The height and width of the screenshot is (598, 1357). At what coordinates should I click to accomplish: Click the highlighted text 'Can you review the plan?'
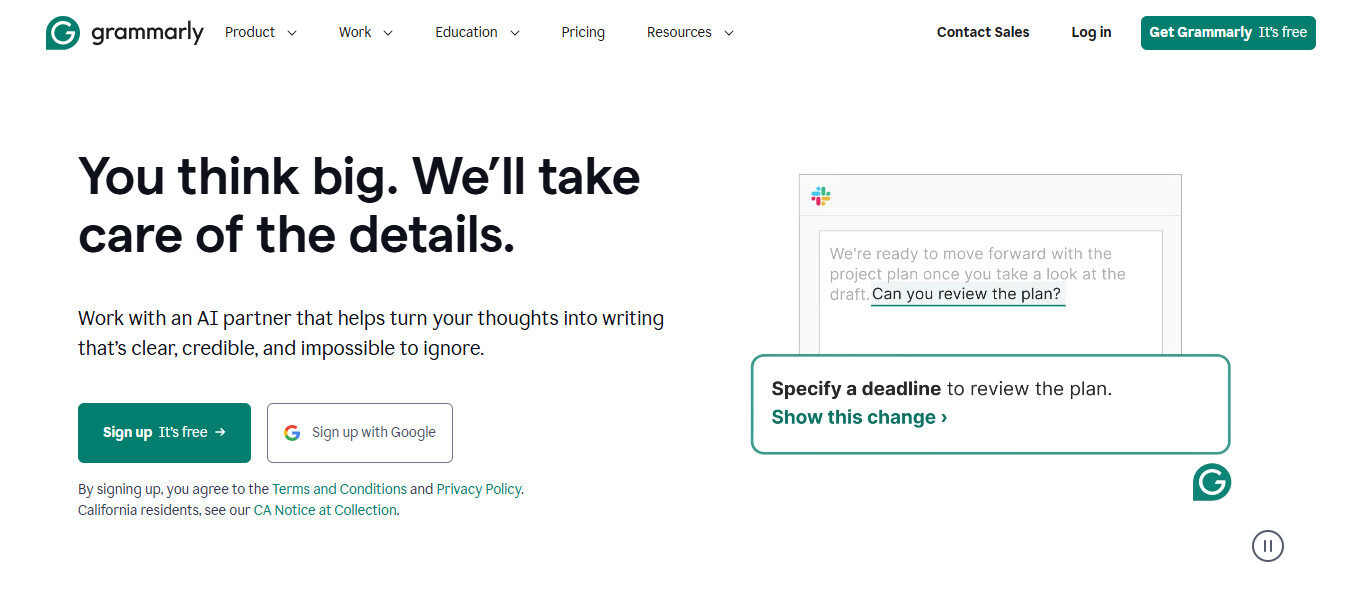click(x=966, y=293)
